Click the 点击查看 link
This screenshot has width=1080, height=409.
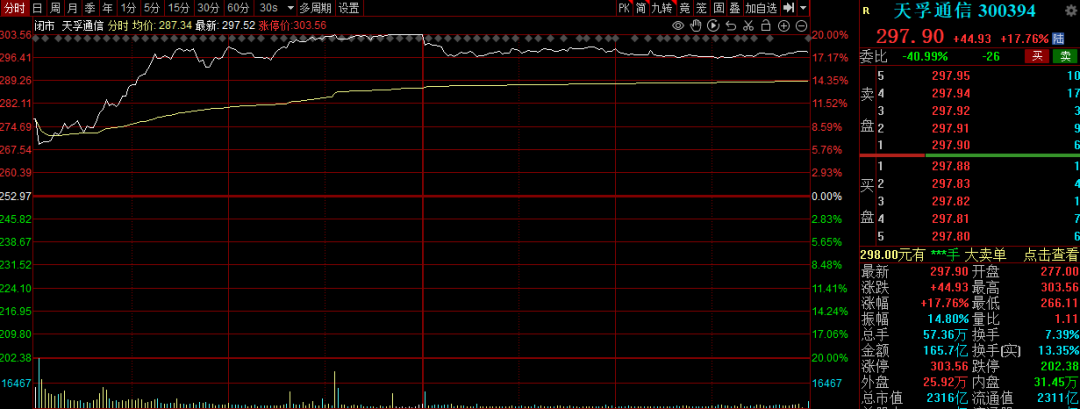pos(1050,255)
